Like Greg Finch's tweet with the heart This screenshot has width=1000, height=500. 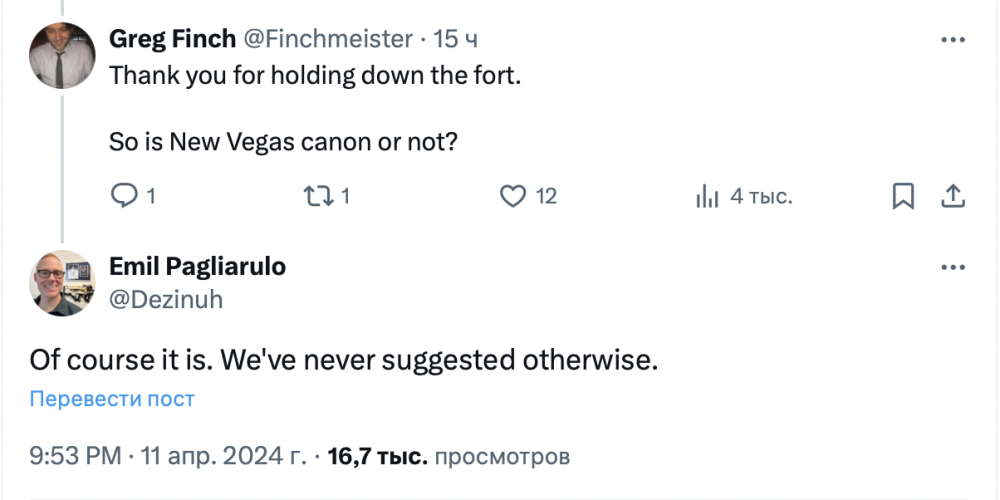tap(513, 196)
